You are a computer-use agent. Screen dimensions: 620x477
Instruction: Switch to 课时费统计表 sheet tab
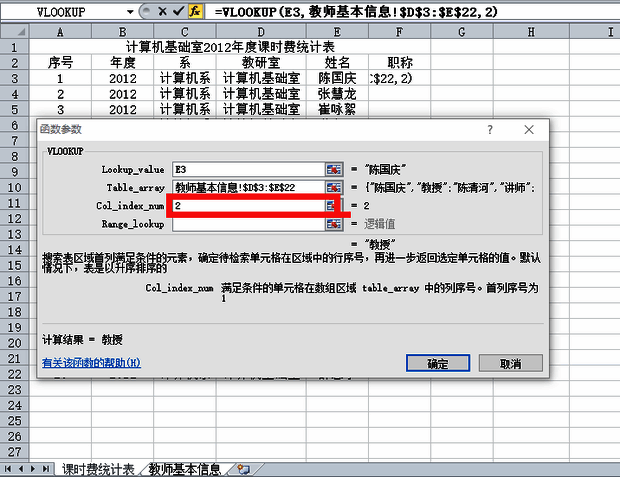(97, 468)
